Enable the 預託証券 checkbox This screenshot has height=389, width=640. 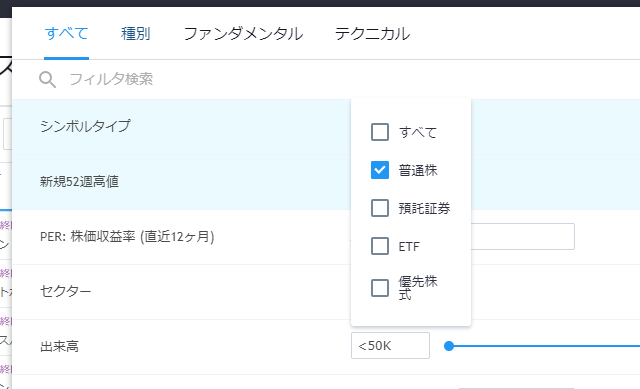point(380,208)
